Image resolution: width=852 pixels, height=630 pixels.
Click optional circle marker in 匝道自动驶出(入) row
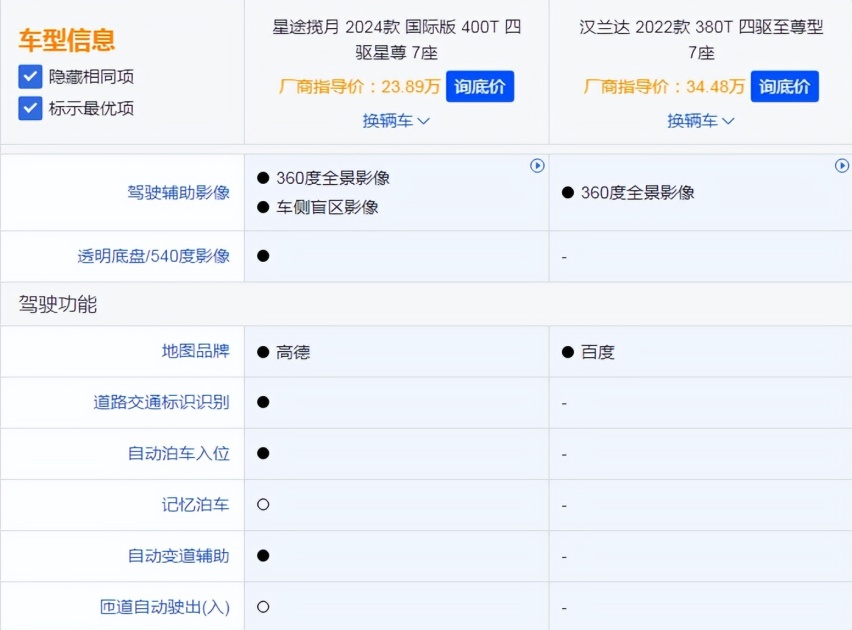pos(263,607)
